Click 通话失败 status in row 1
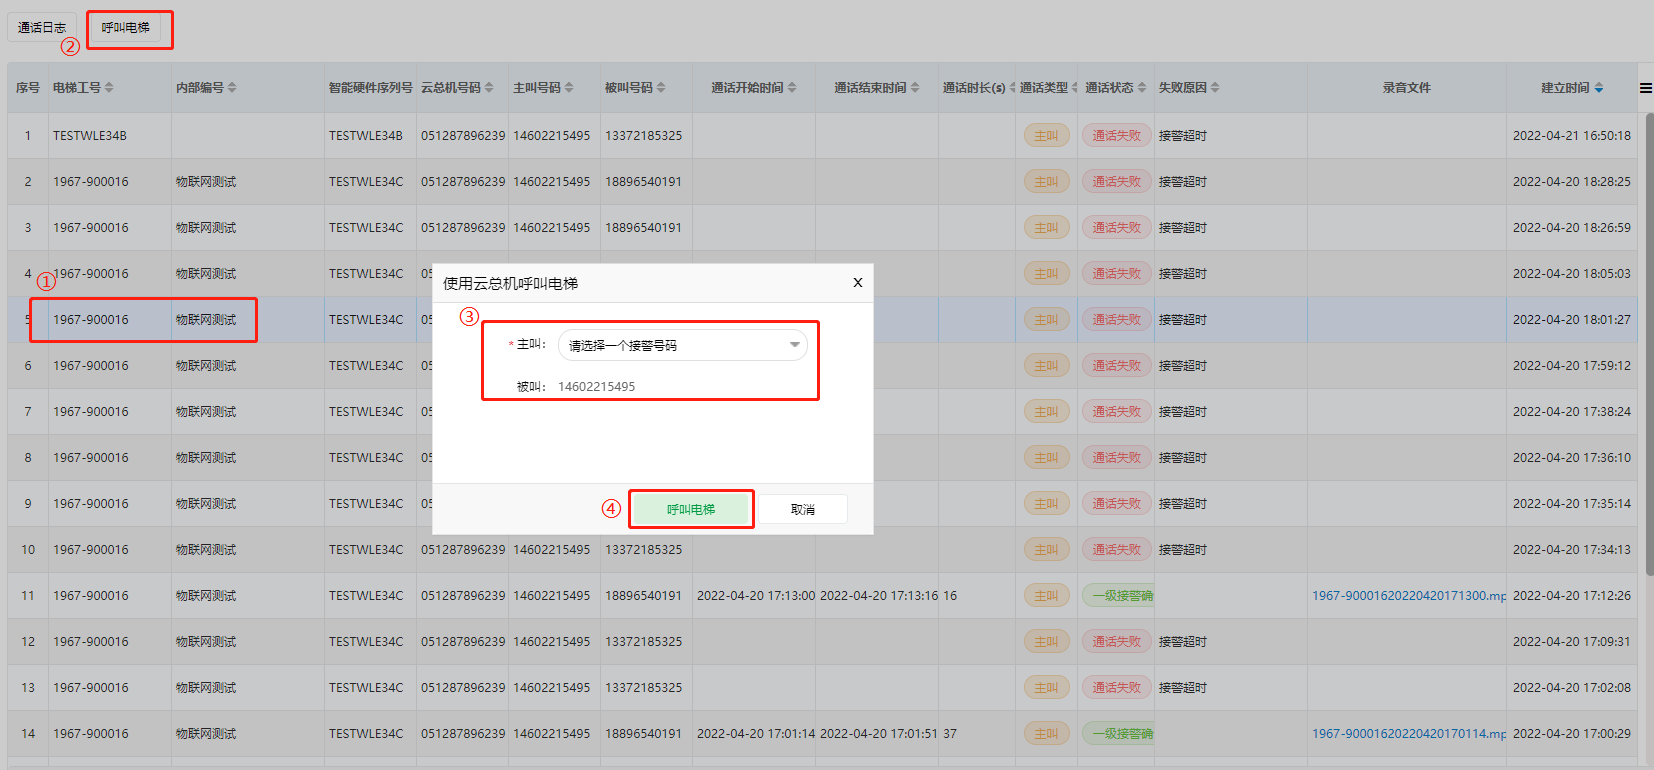Image resolution: width=1654 pixels, height=770 pixels. (x=1116, y=136)
